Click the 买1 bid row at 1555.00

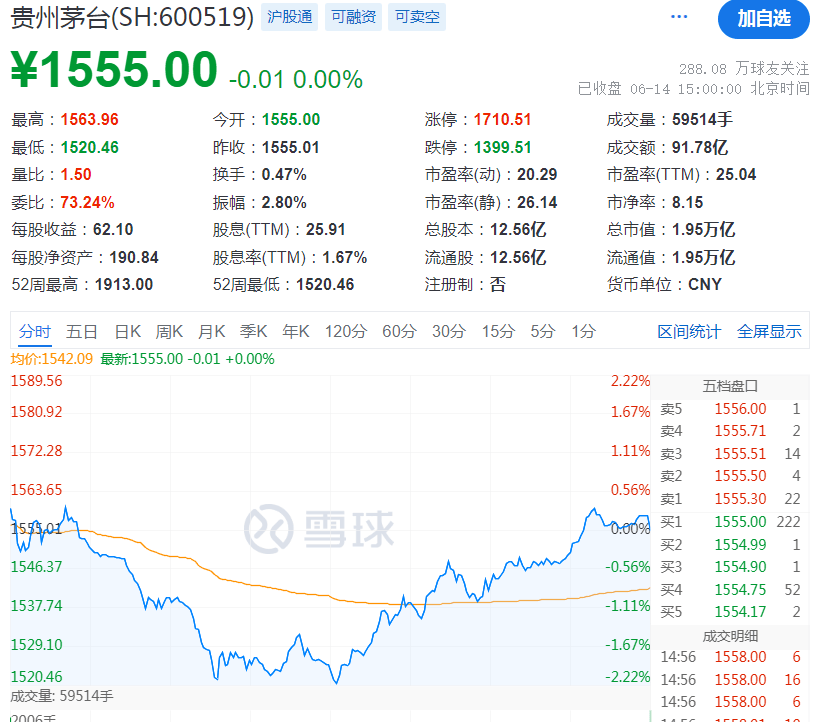(x=731, y=522)
